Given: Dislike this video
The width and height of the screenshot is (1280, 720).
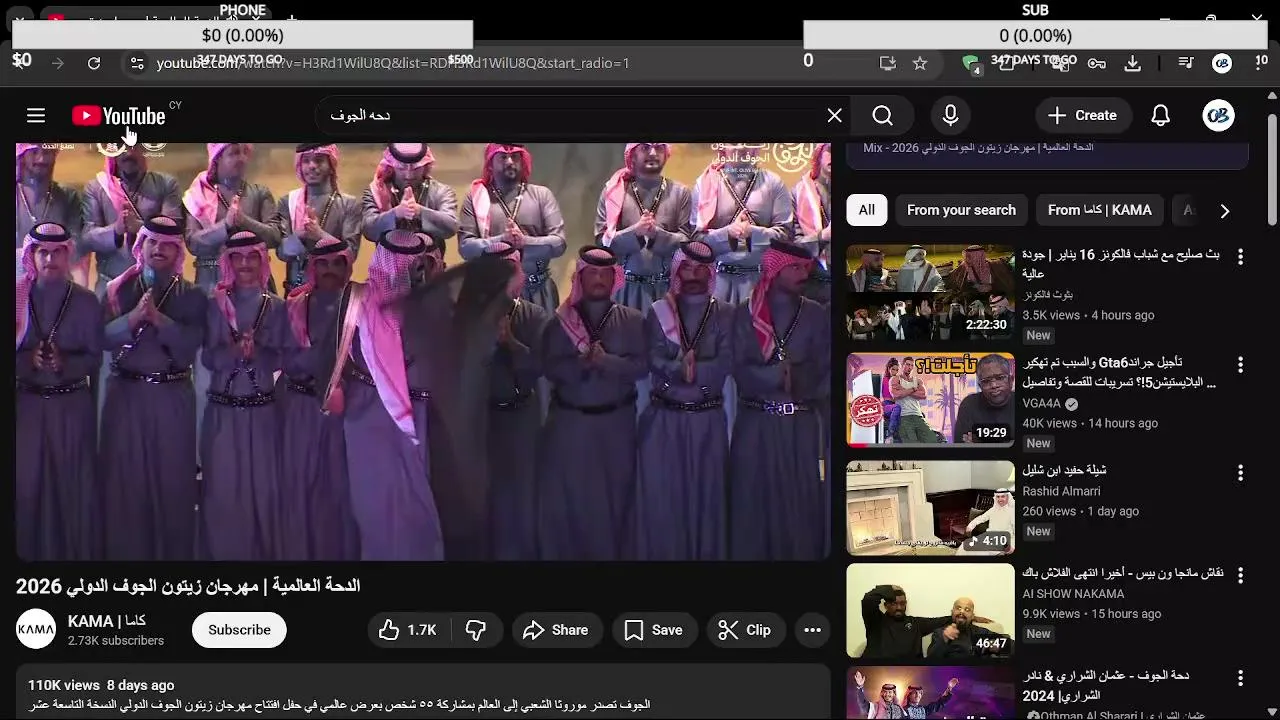Looking at the screenshot, I should click(476, 630).
